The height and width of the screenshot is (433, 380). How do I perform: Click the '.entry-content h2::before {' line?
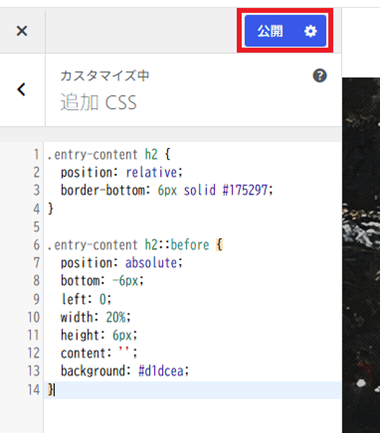[x=135, y=245]
